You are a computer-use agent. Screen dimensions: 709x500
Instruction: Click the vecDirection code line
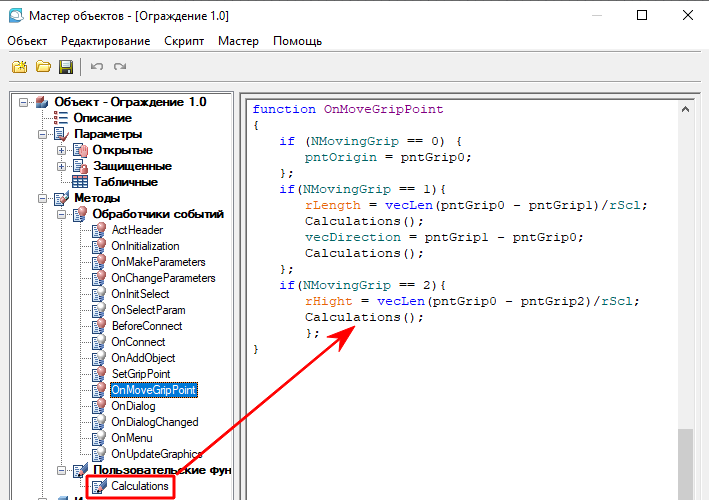(x=444, y=237)
